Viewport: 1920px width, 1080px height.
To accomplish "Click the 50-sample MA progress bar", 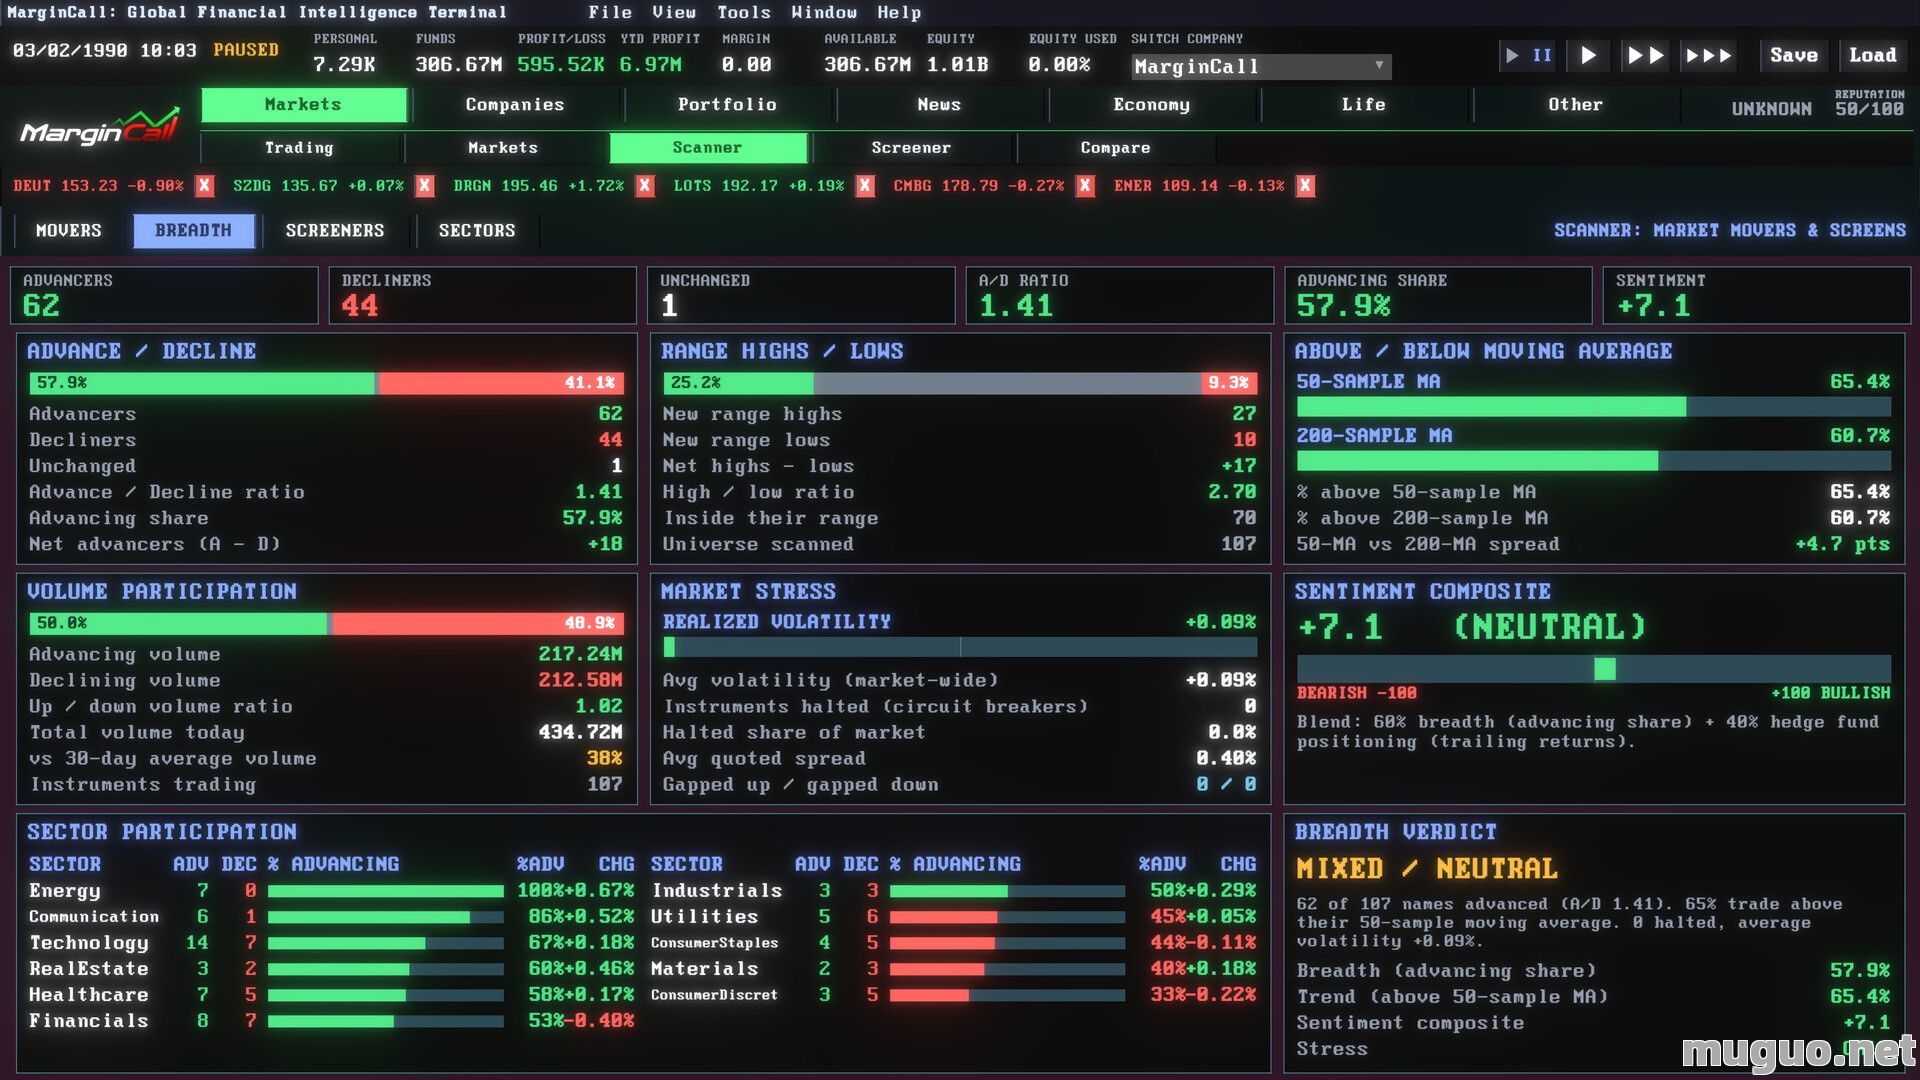I will coord(1594,406).
